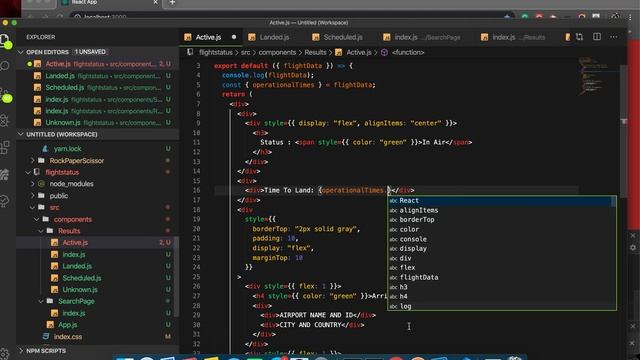Open Unknown.js in the file tree
This screenshot has width=640, height=360.
pyautogui.click(x=80, y=289)
